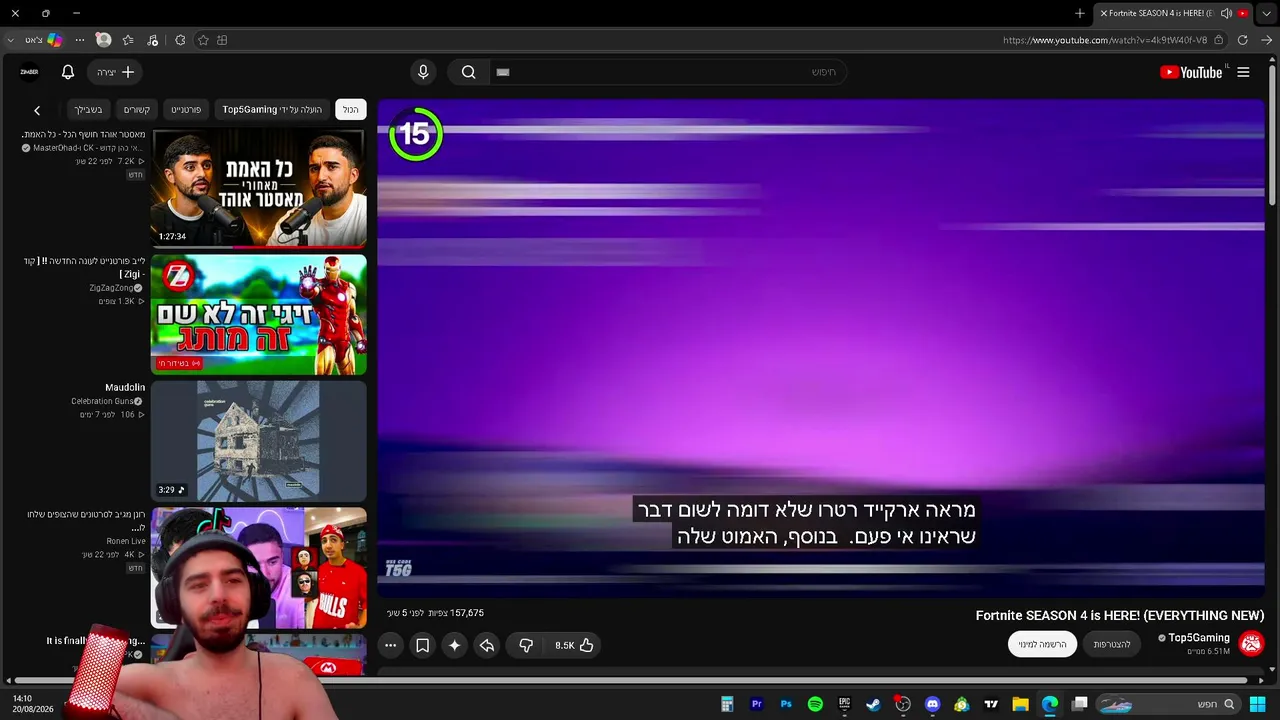1280x720 pixels.
Task: Show more filter chips with the arrow
Action: (x=37, y=110)
